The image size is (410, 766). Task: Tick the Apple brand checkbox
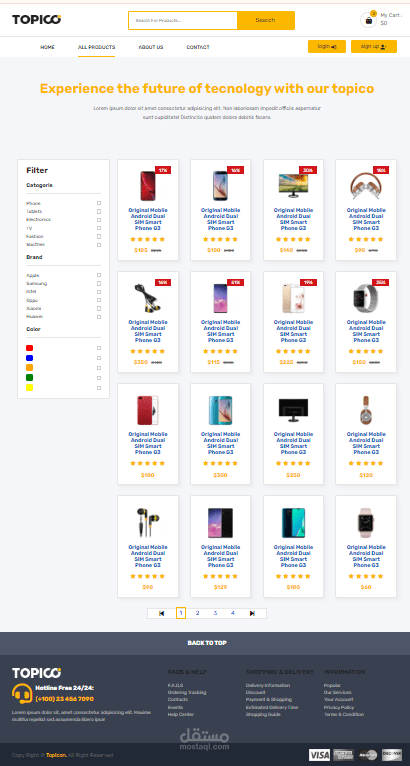[99, 276]
